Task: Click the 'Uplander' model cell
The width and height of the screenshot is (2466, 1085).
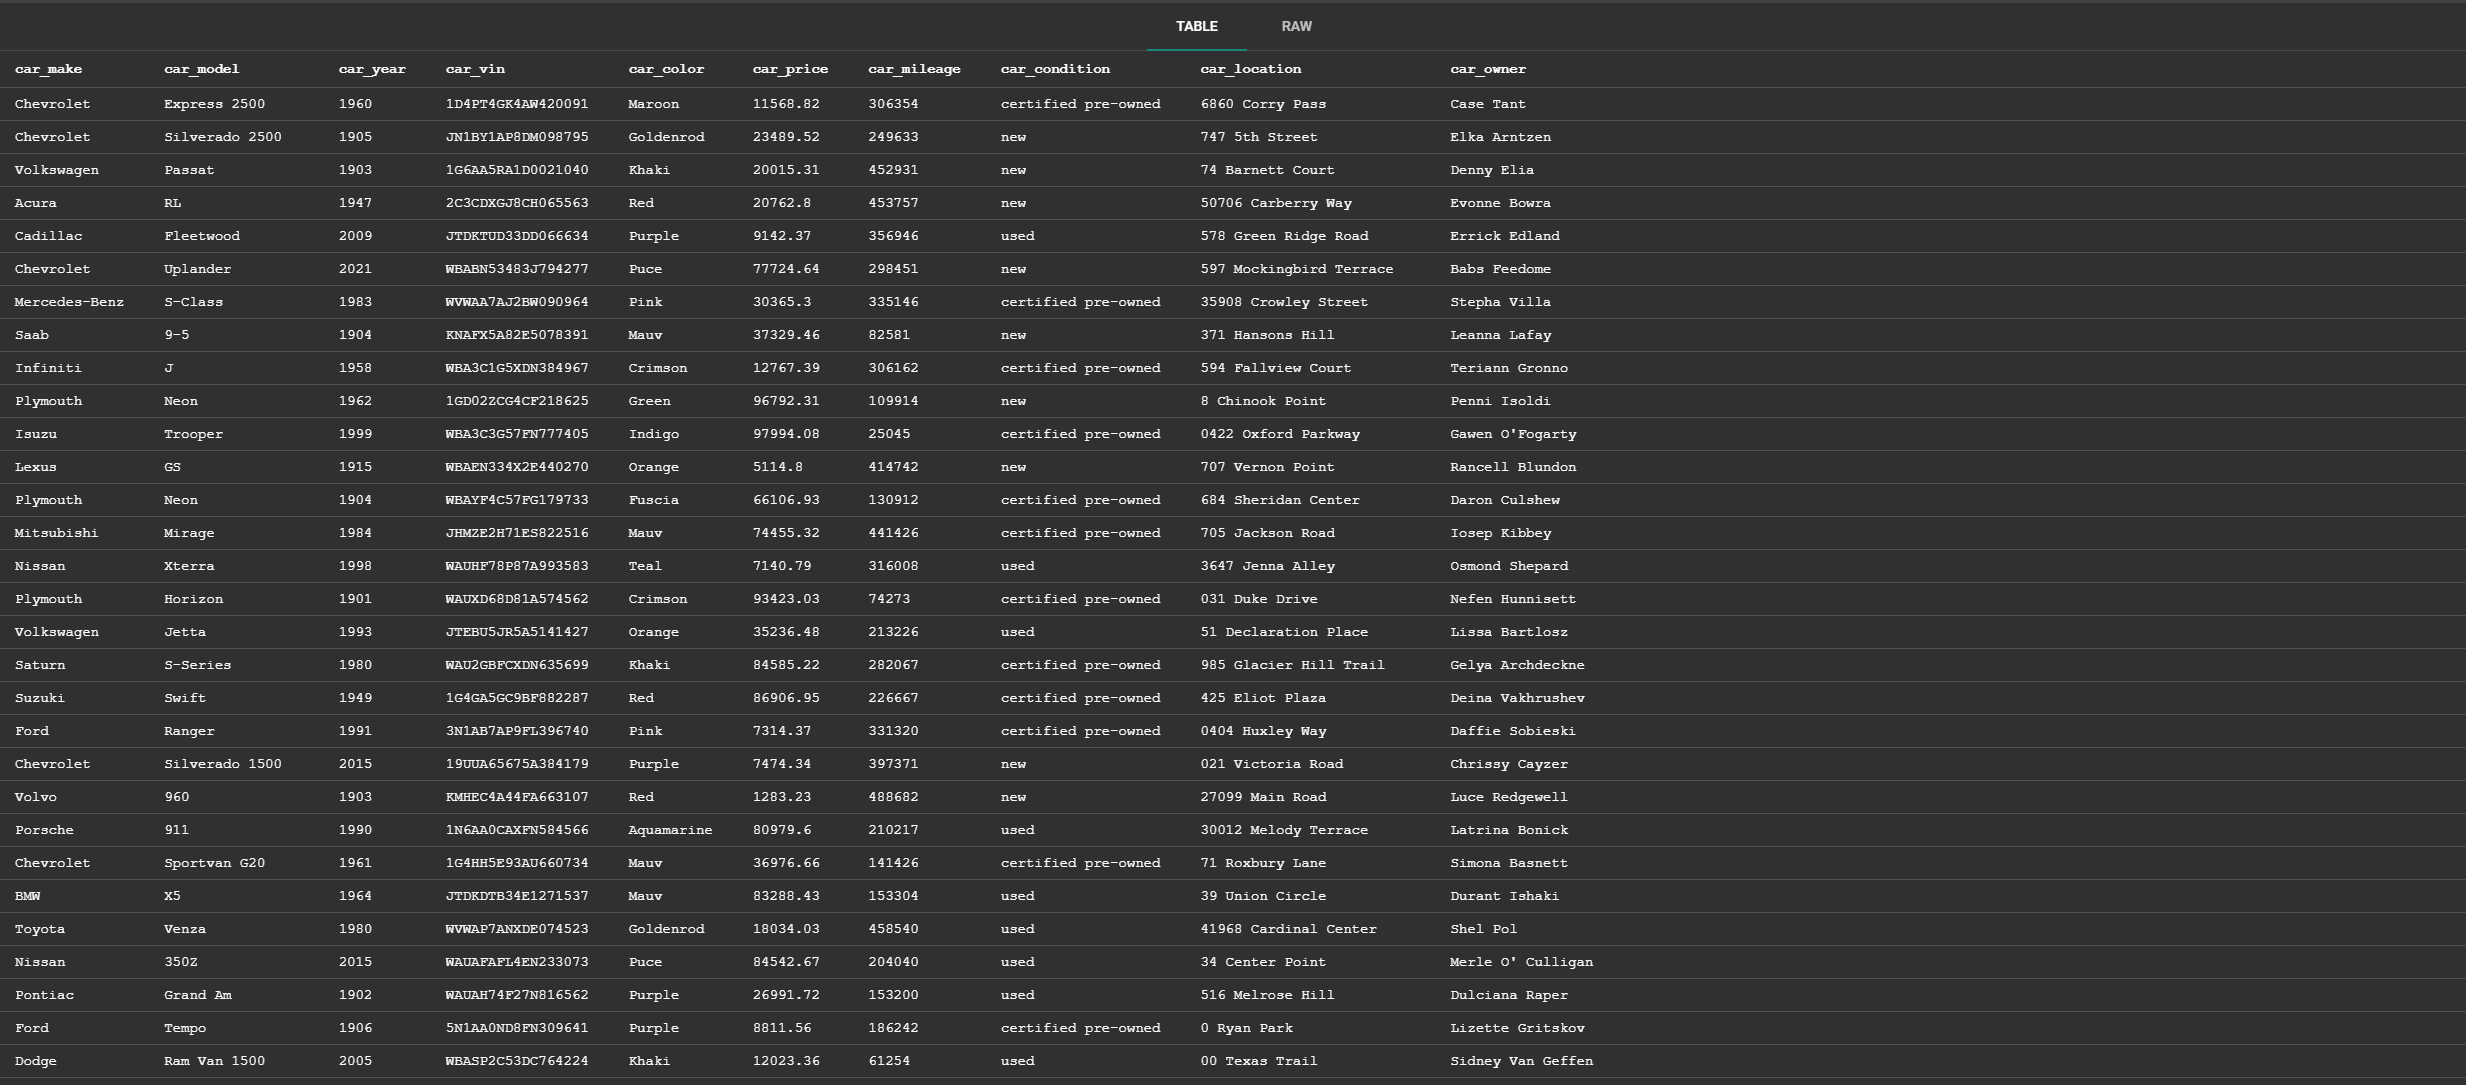Action: click(x=197, y=269)
